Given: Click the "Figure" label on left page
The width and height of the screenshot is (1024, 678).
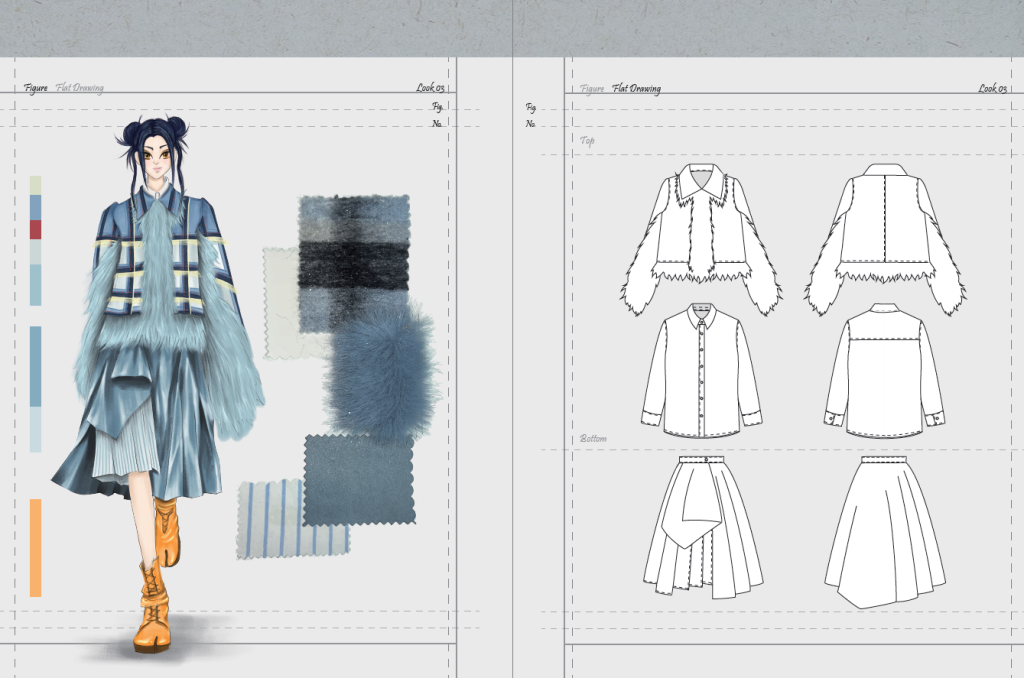Looking at the screenshot, I should (36, 88).
